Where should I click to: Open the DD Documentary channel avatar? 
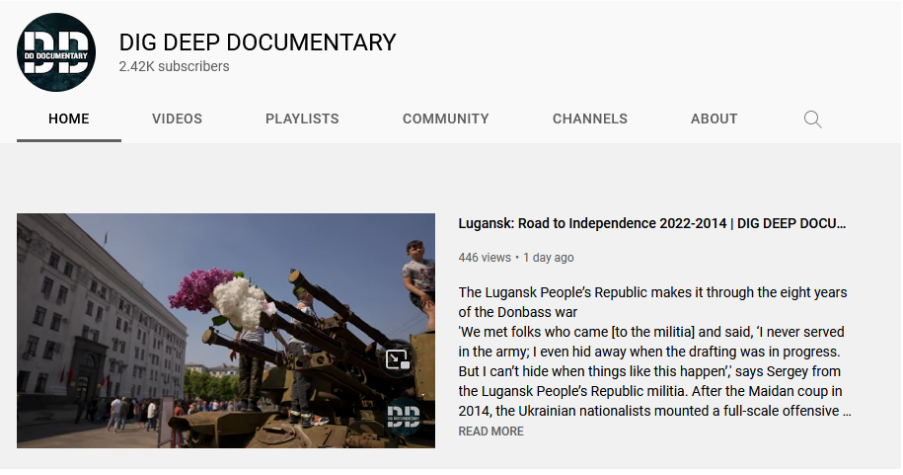[x=56, y=52]
